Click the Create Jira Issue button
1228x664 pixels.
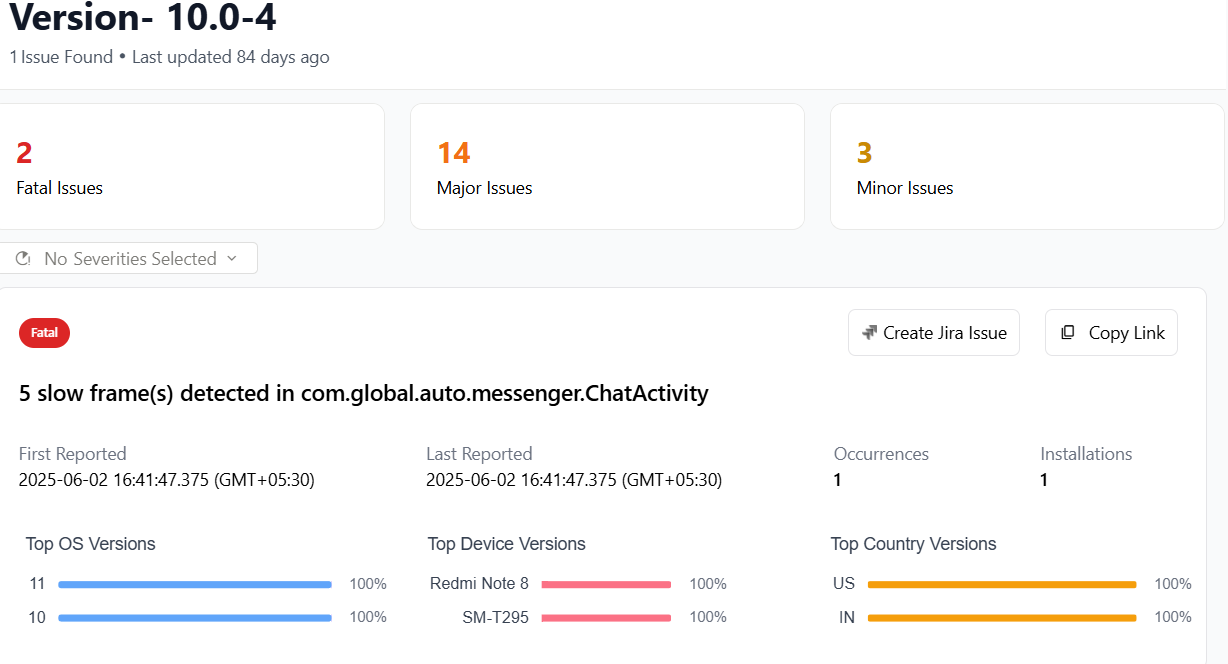tap(933, 332)
